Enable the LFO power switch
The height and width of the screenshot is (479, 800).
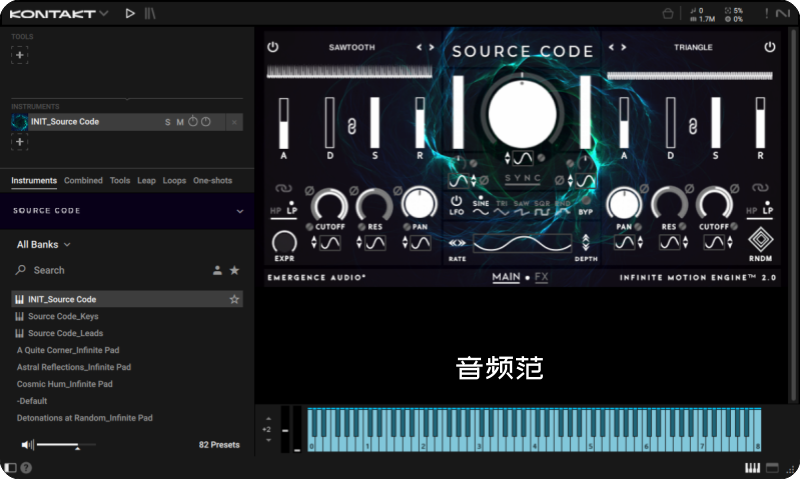point(457,200)
